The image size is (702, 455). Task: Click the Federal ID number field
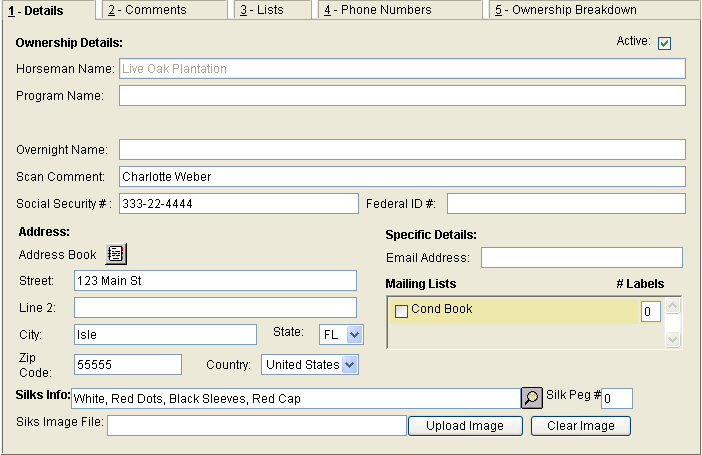(x=565, y=204)
